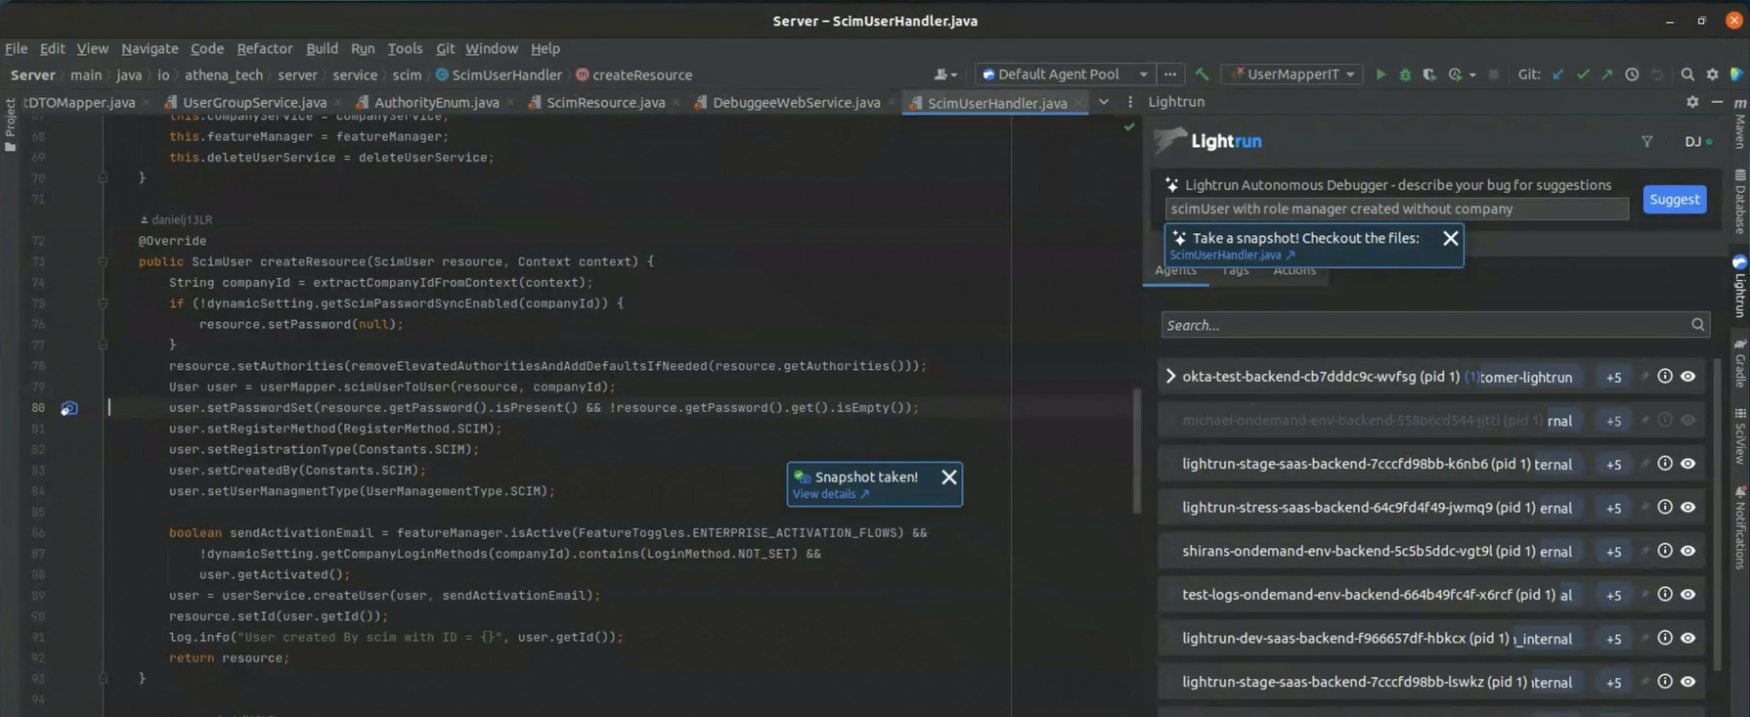Open the Tools menu
The height and width of the screenshot is (717, 1750).
point(405,48)
